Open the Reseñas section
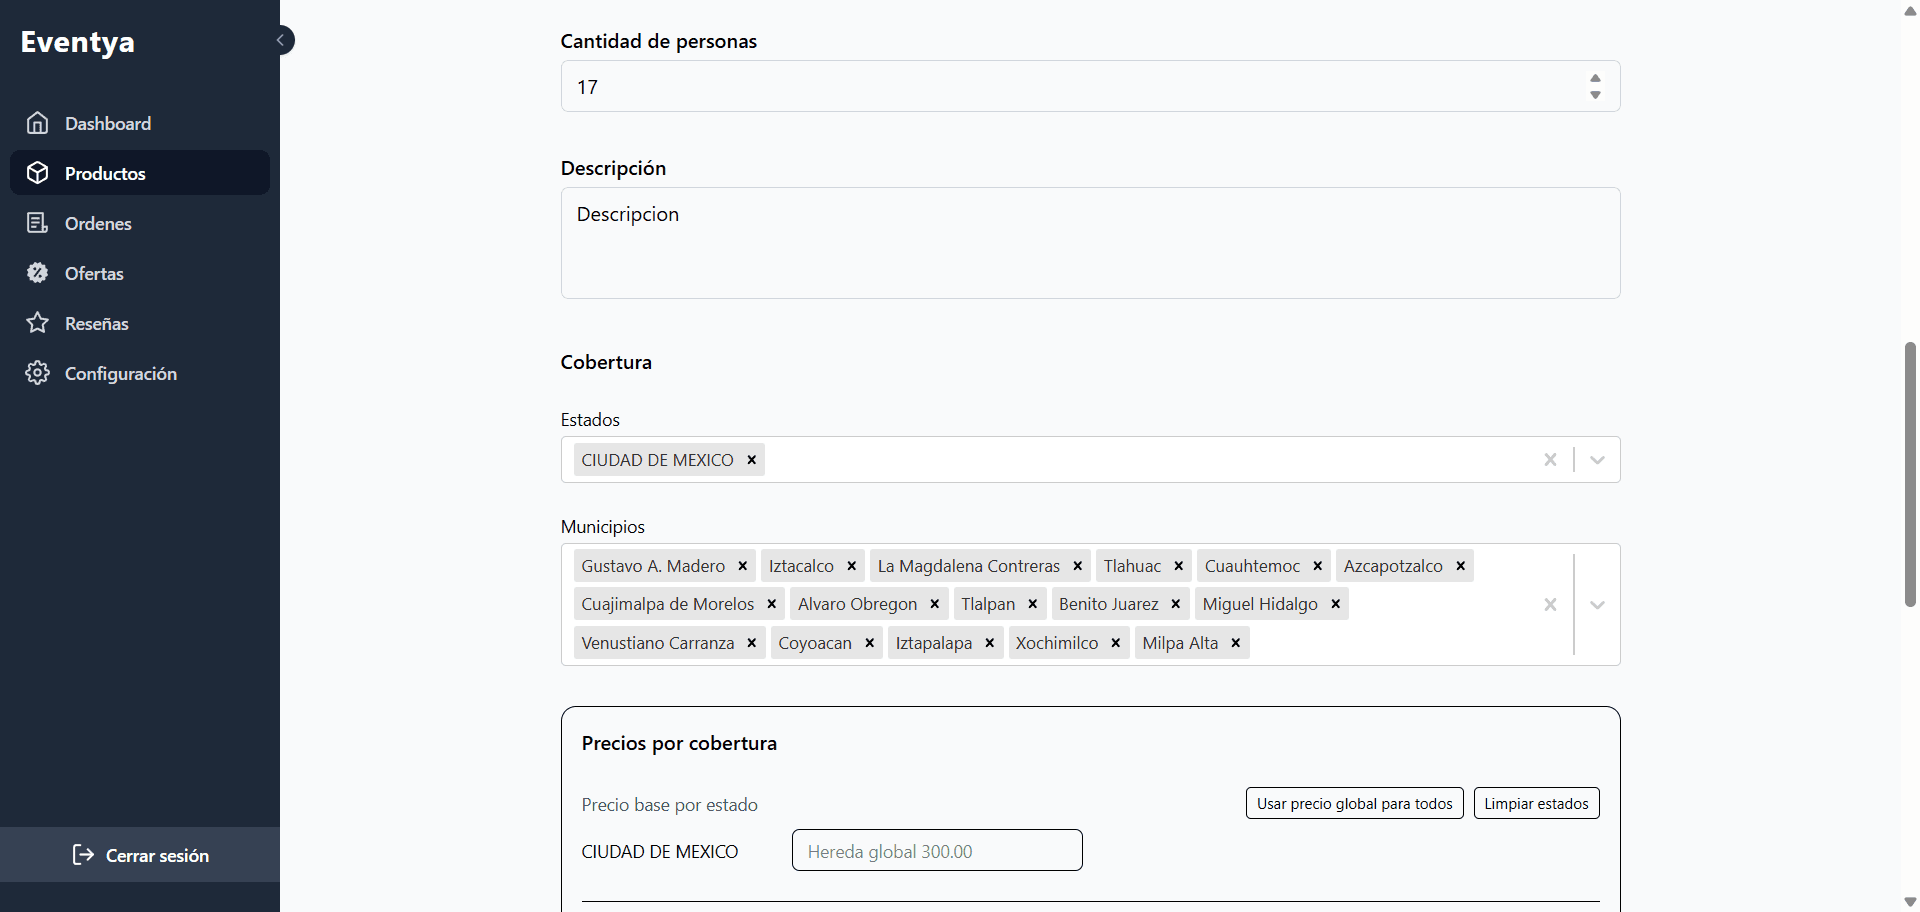Screen dimensions: 1920x912 pos(96,322)
